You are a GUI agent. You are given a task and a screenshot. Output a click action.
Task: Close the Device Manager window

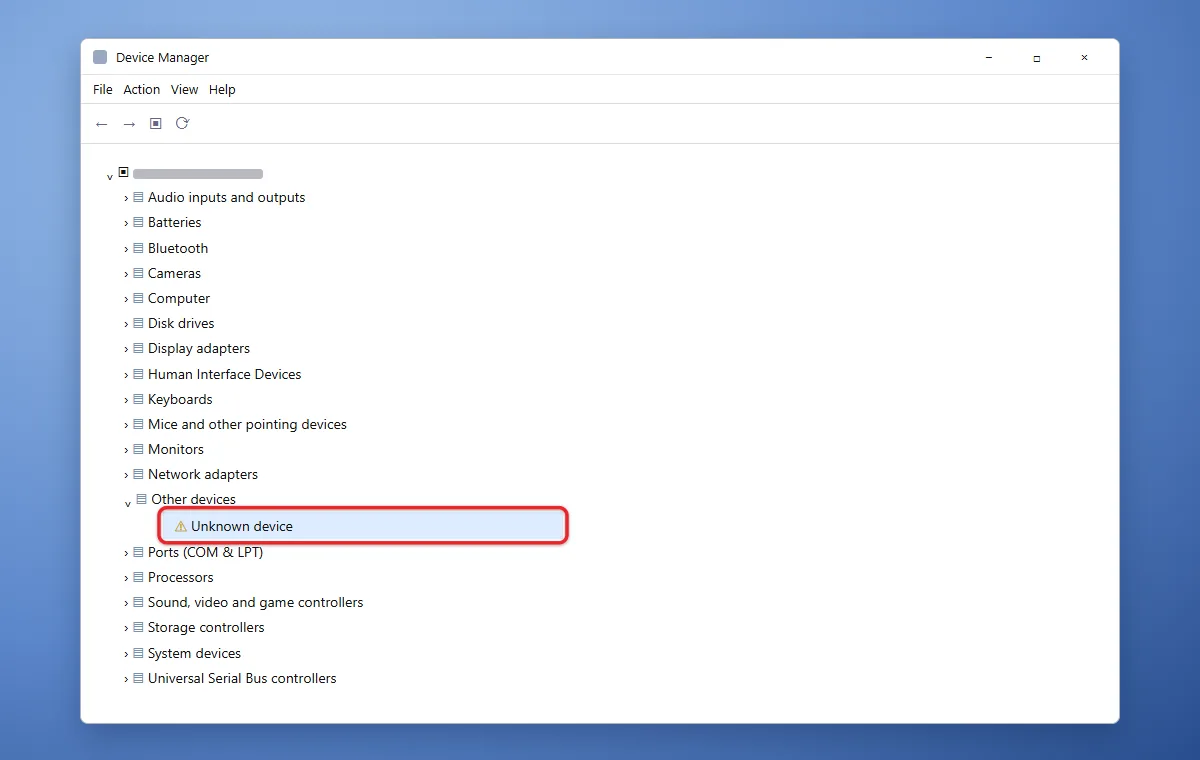tap(1084, 58)
